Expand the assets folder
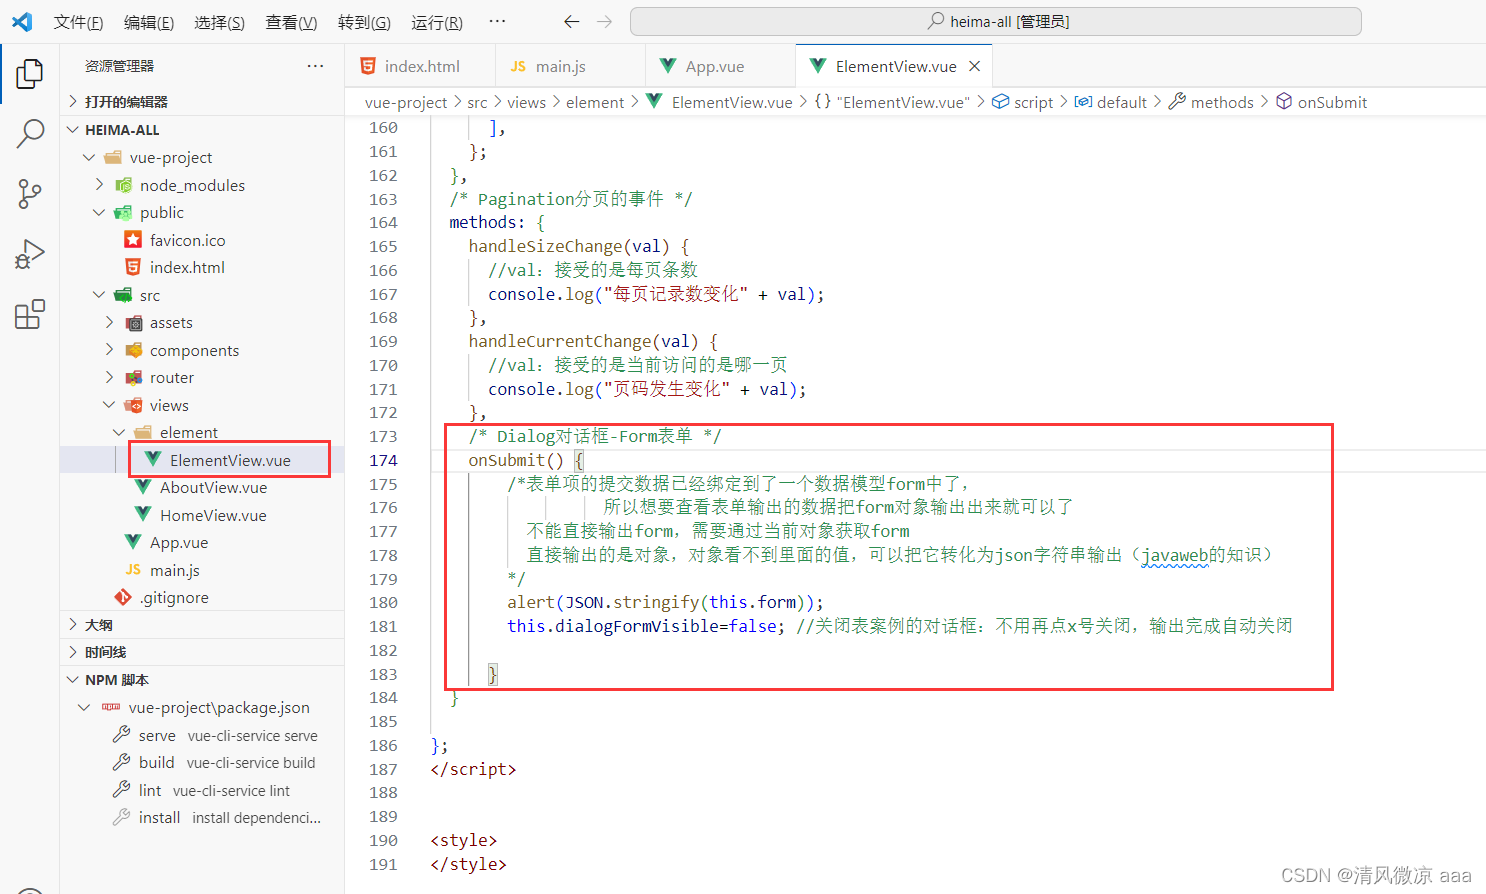This screenshot has width=1486, height=894. pos(171,322)
